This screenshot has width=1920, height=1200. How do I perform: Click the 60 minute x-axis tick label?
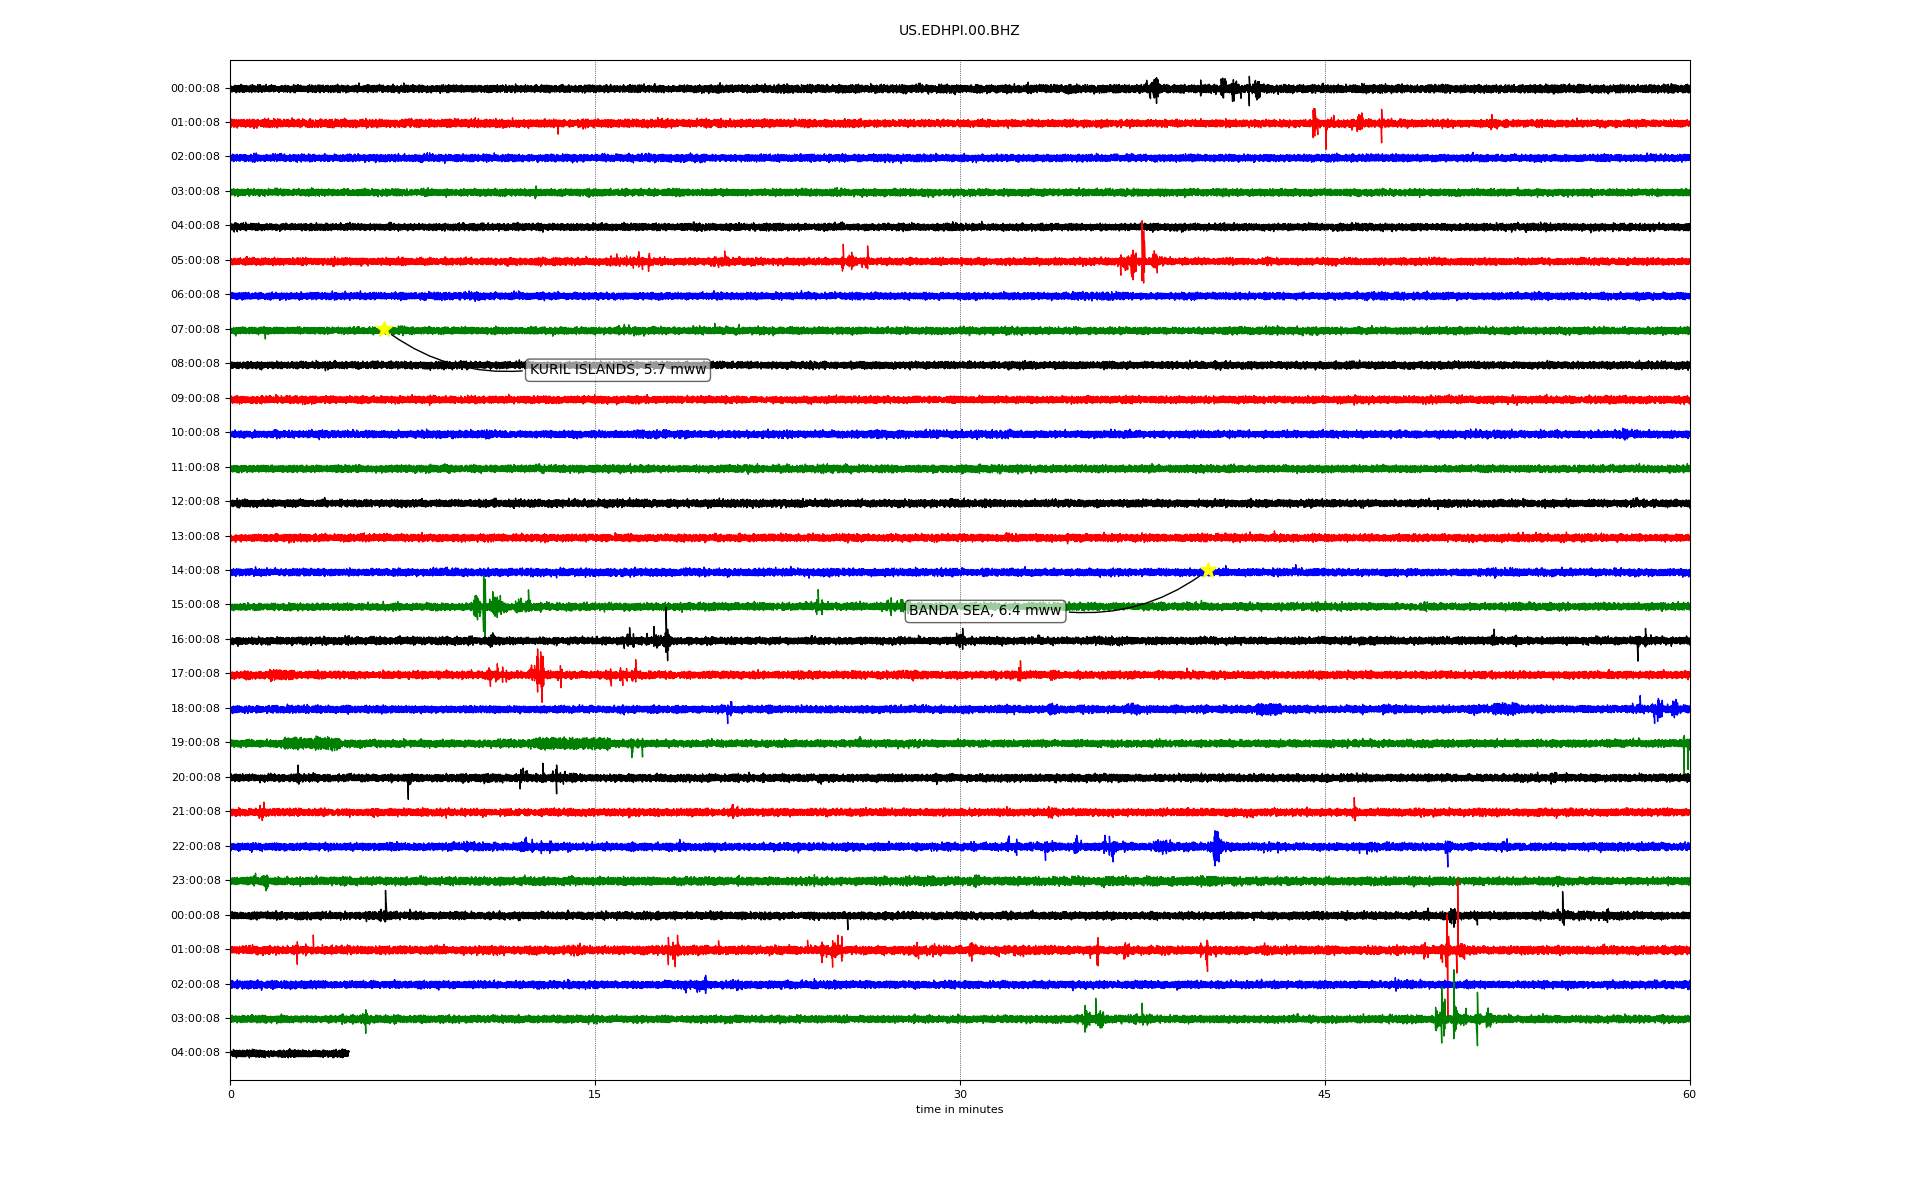point(1689,1094)
